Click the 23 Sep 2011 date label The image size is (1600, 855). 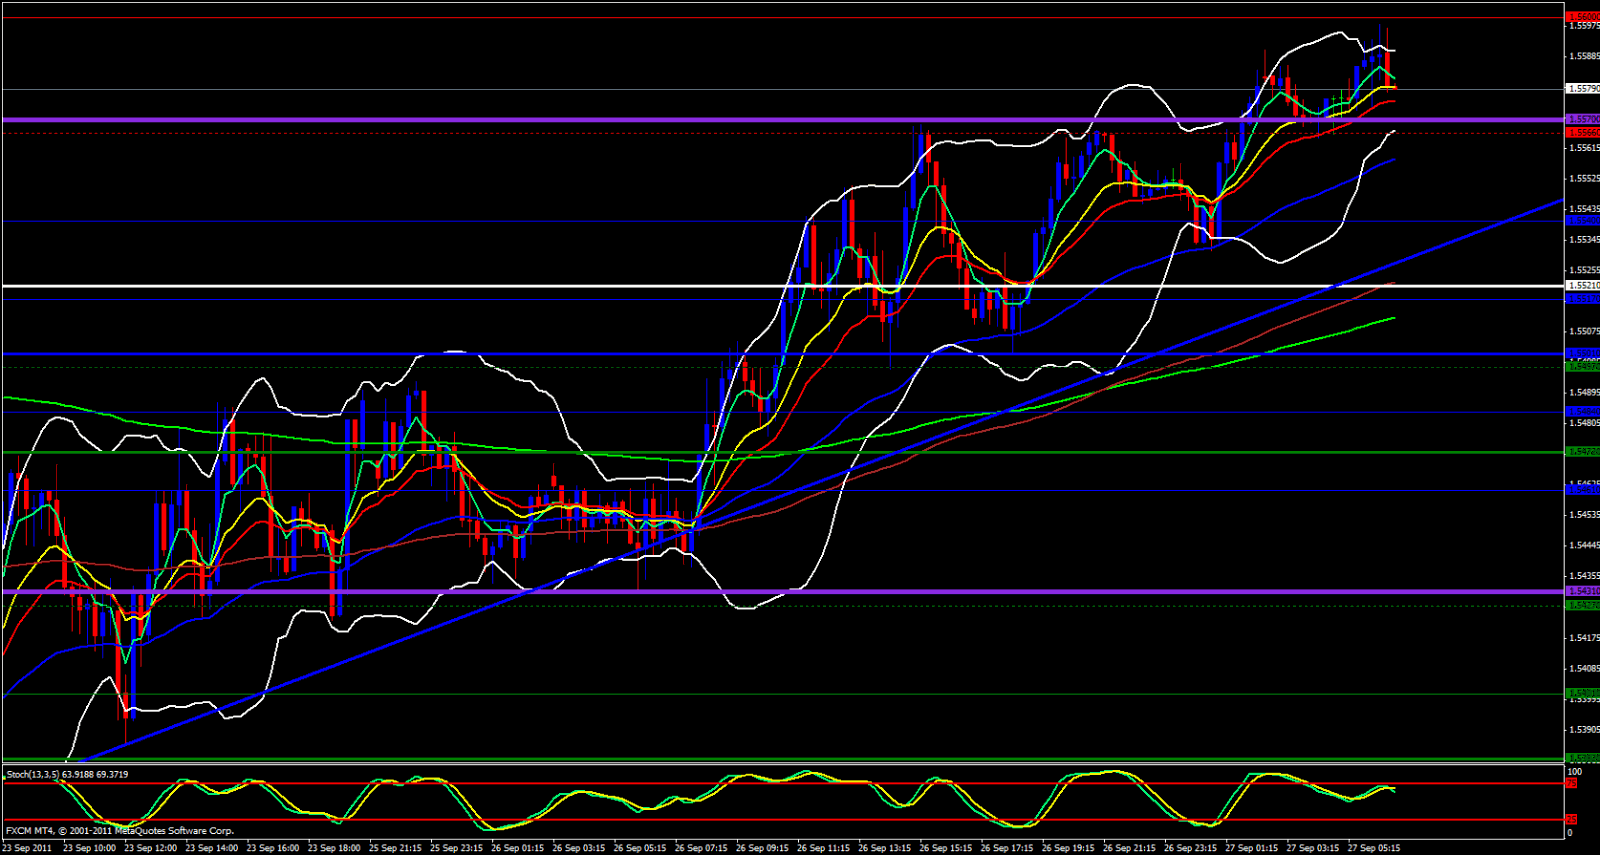pos(28,848)
